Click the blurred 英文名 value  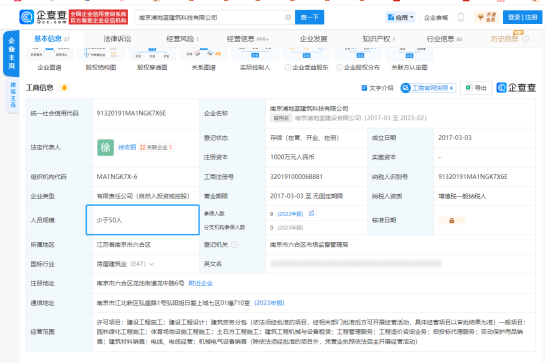pyautogui.click(x=356, y=264)
